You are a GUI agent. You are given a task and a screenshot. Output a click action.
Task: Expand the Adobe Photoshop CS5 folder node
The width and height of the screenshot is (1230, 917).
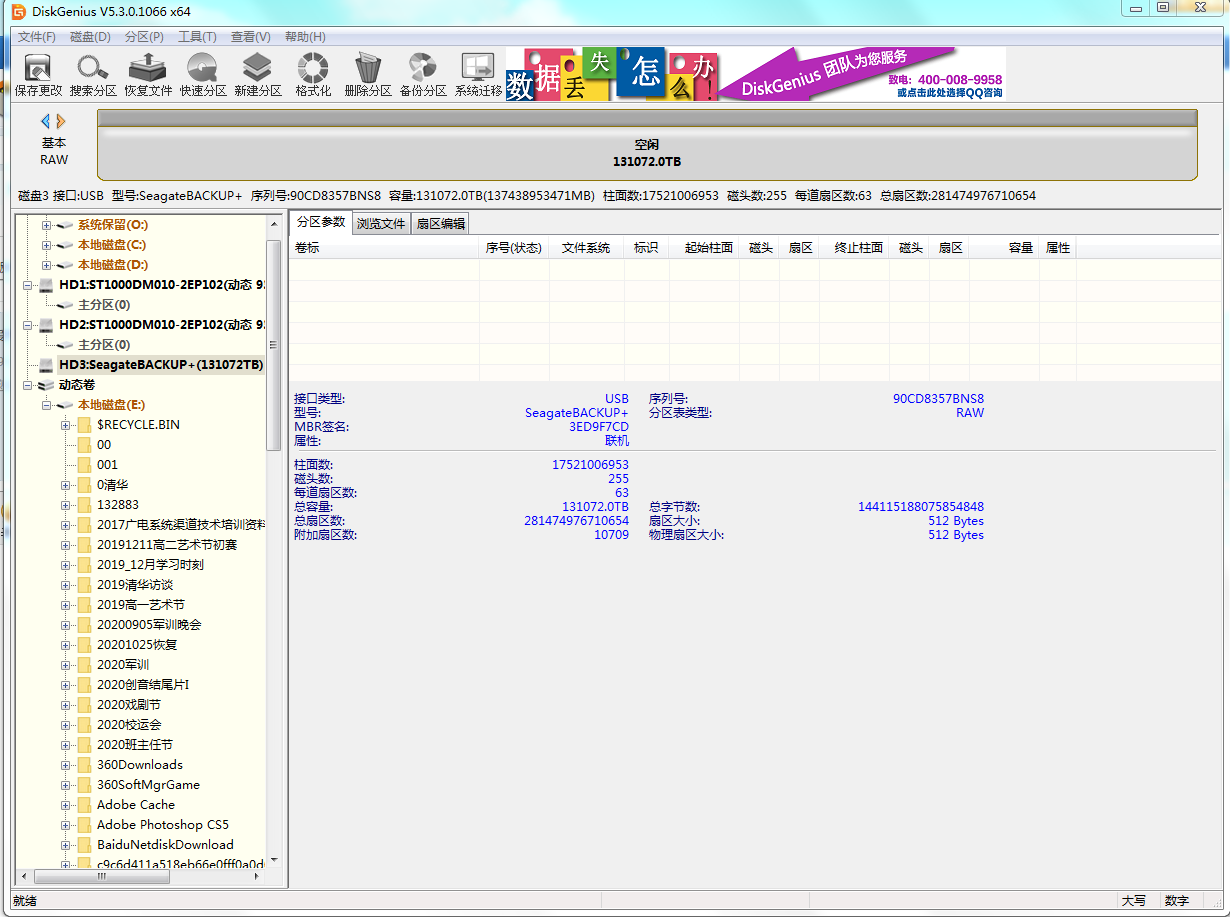click(65, 825)
